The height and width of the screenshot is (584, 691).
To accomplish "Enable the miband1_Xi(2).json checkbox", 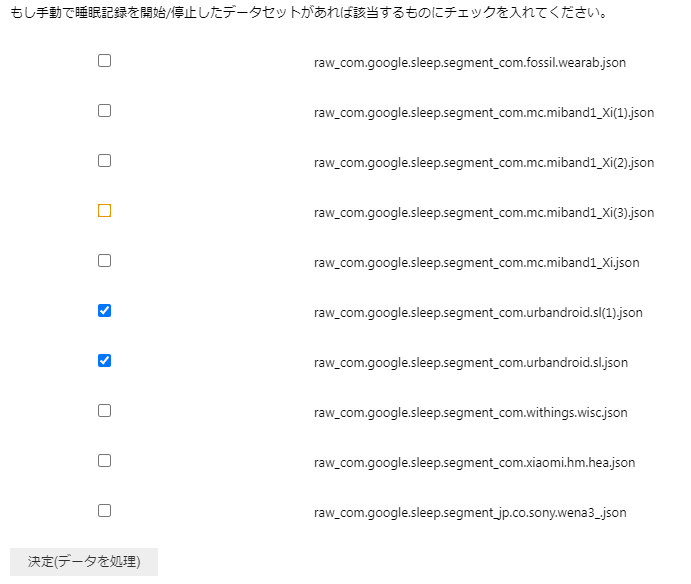I will pyautogui.click(x=104, y=161).
